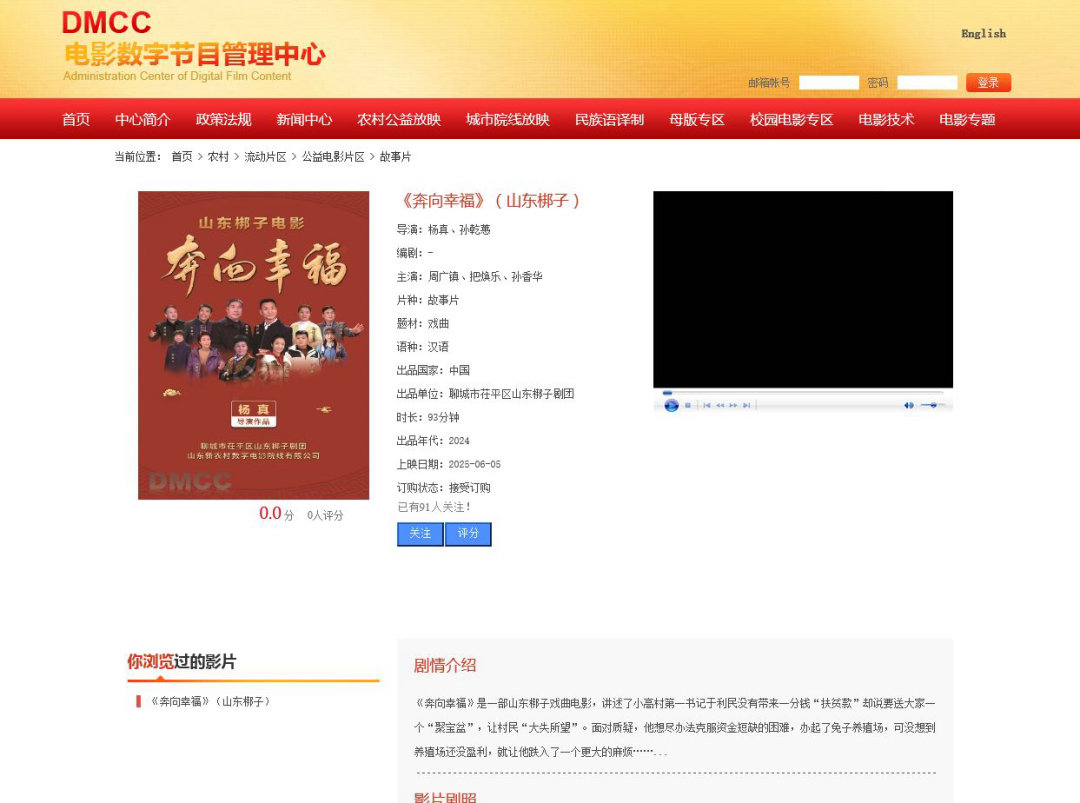Click the 出品年代 2024 line
This screenshot has height=803, width=1080.
(433, 441)
